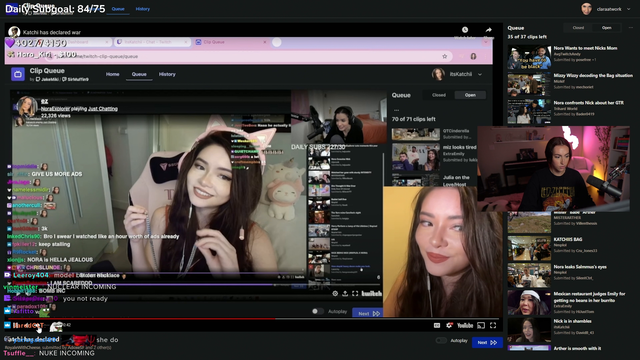640x360 pixels.
Task: Click the Clip Queue purple logo icon
Action: 18,74
